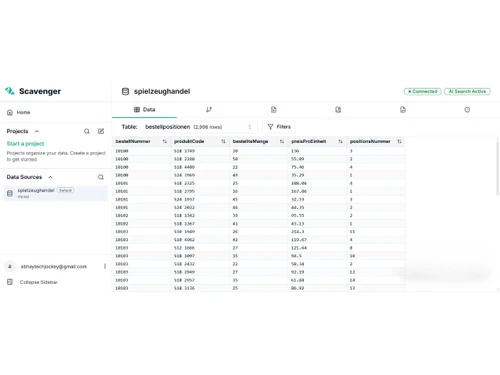Click the Default tag on spielzeughandel source
This screenshot has height=375, width=500.
[x=65, y=190]
